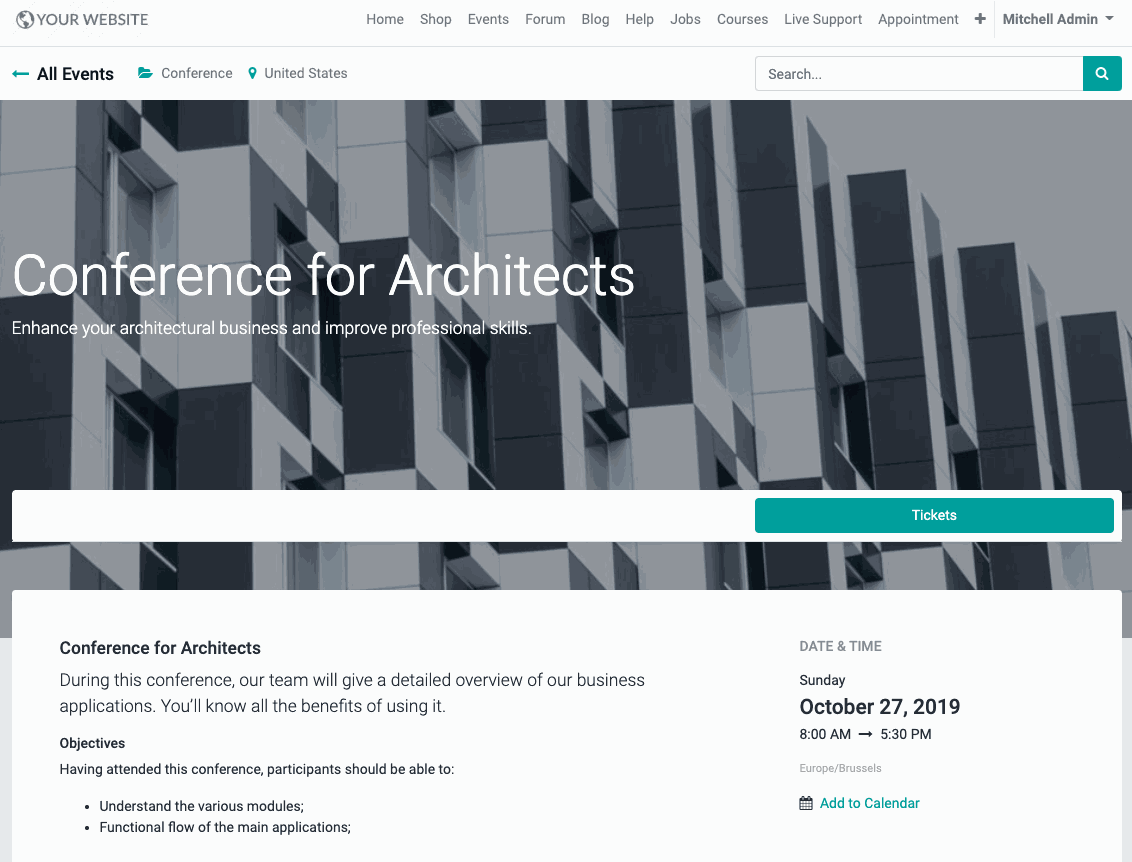
Task: Filter by the Conference category link
Action: coord(196,73)
